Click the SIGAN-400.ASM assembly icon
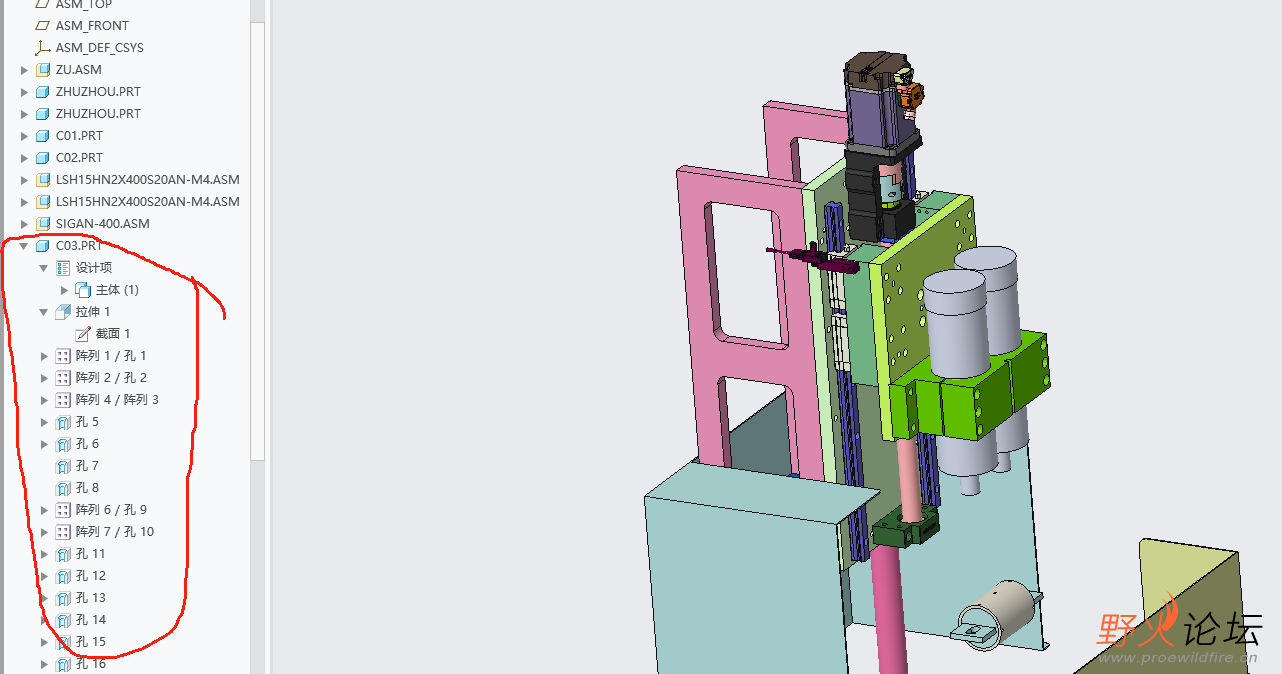Screen dimensions: 1282x674 coord(43,224)
